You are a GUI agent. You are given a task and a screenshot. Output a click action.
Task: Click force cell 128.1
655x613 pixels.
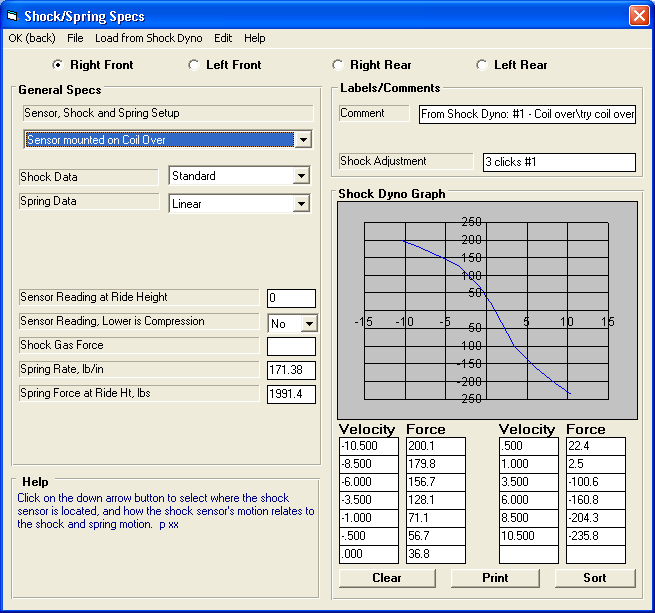pyautogui.click(x=436, y=500)
